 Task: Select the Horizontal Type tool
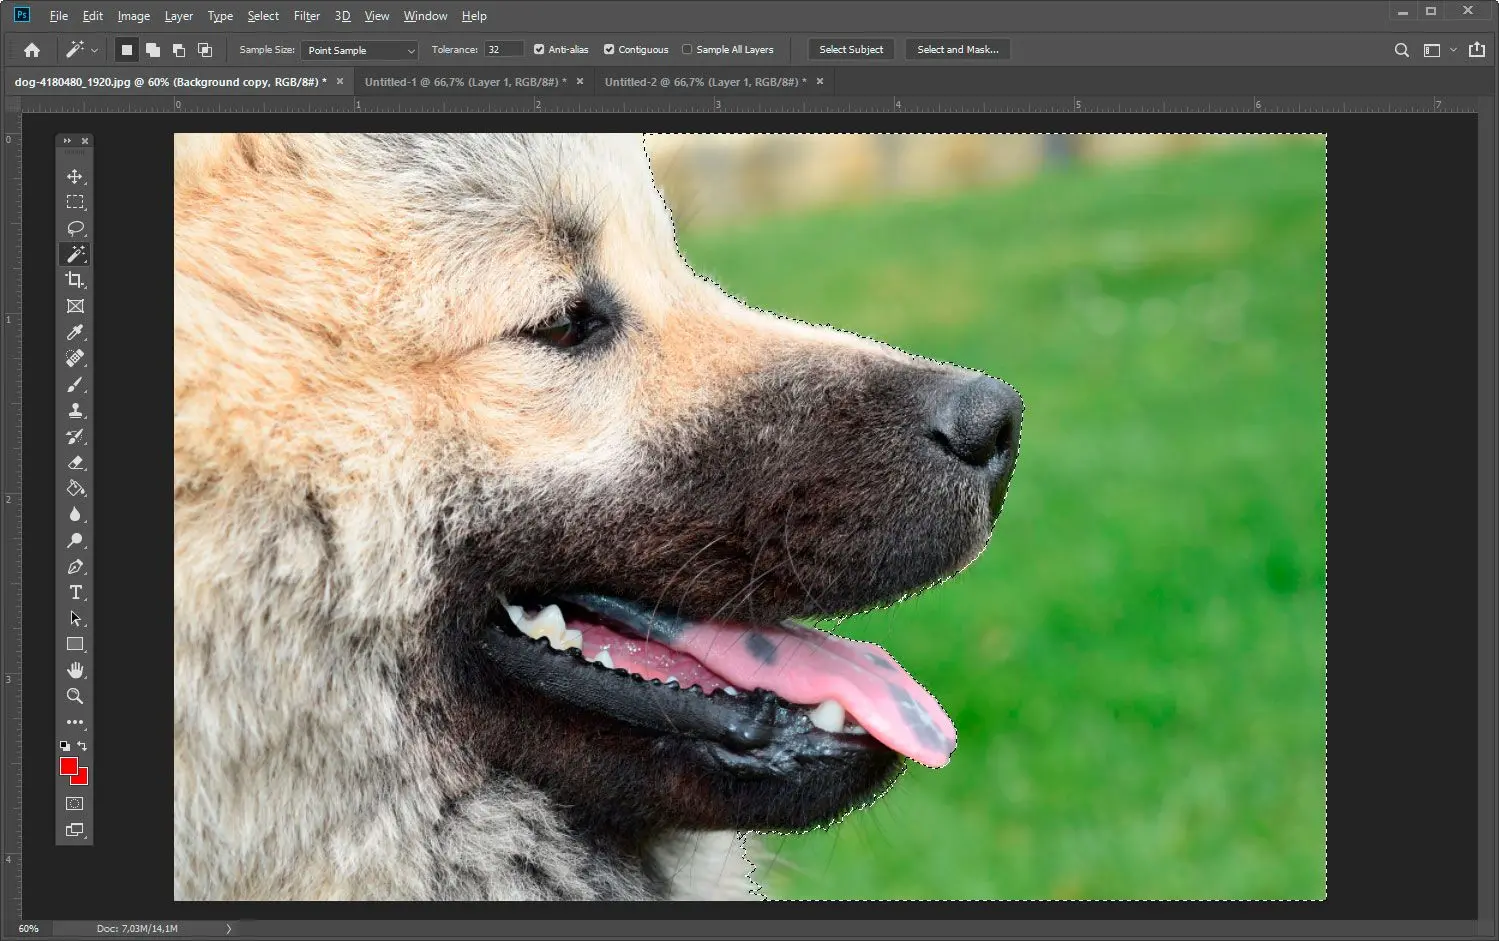pos(75,593)
